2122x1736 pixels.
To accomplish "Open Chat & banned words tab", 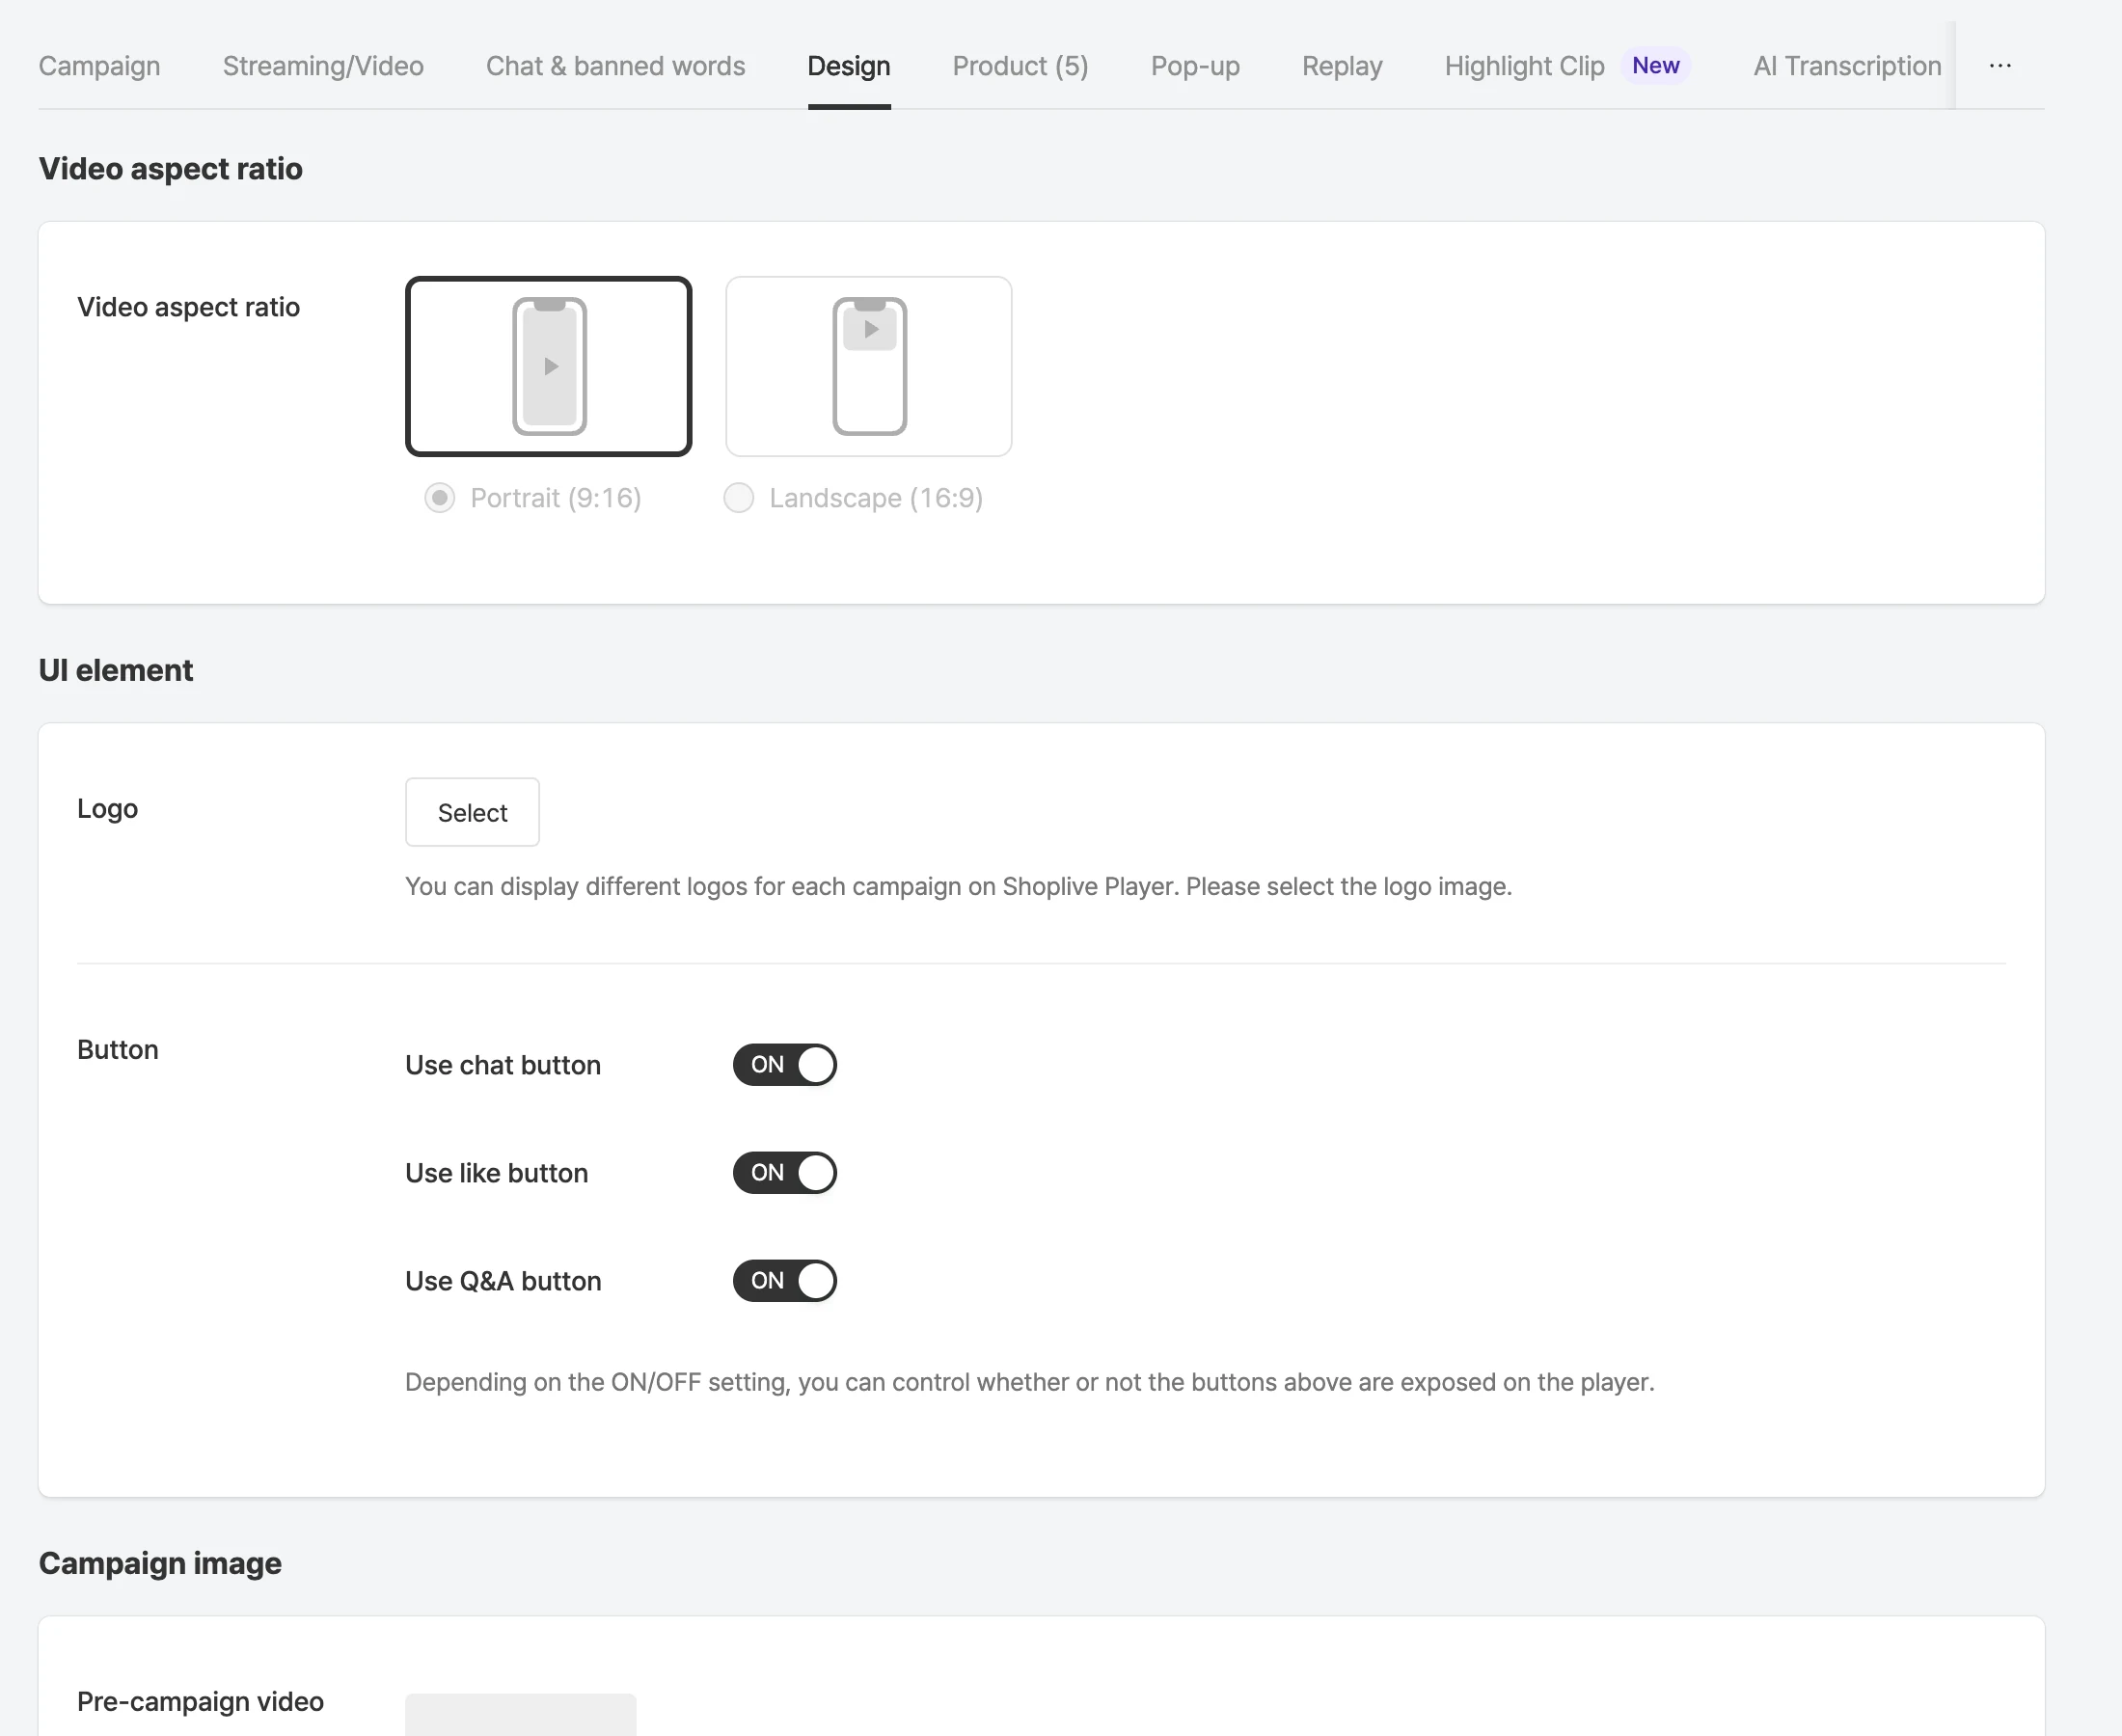I will click(615, 66).
